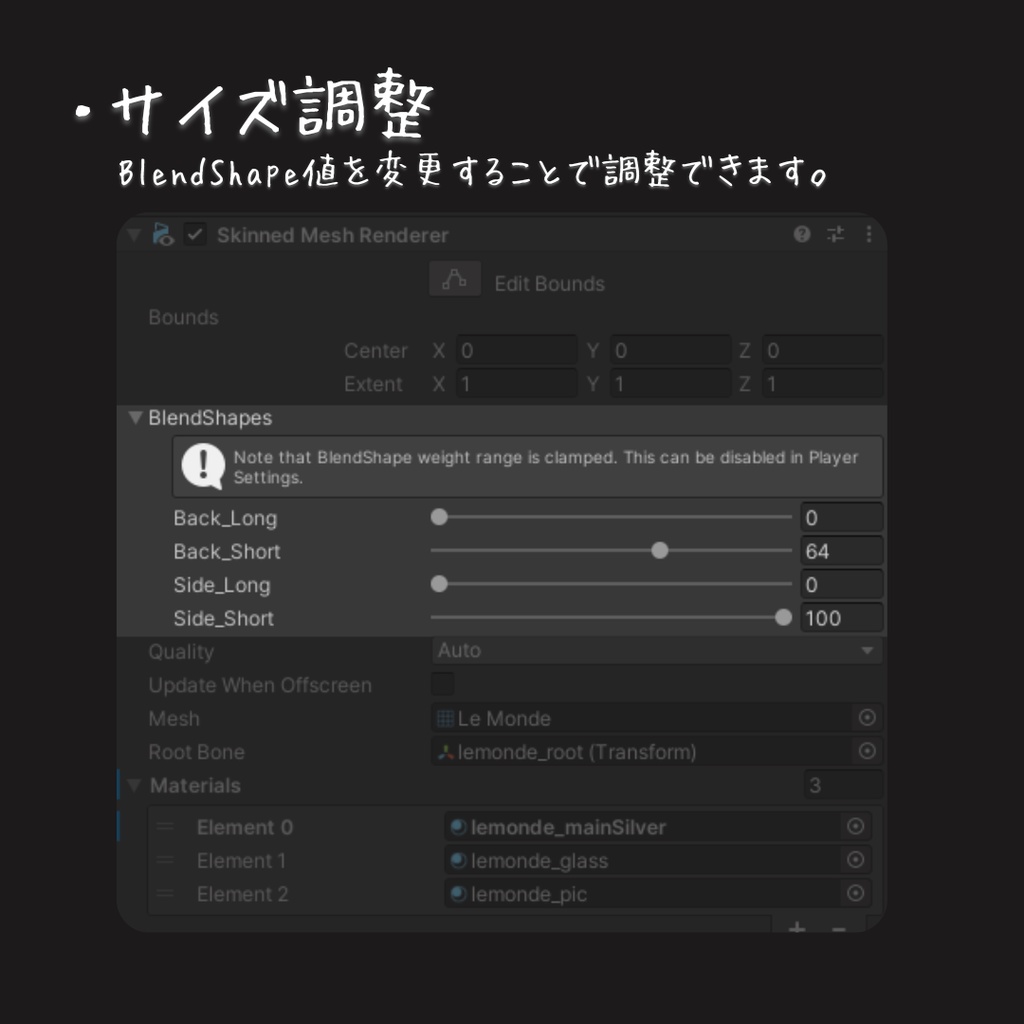Open the Quality dropdown set to Auto
Screen dimensions: 1024x1024
(x=655, y=651)
